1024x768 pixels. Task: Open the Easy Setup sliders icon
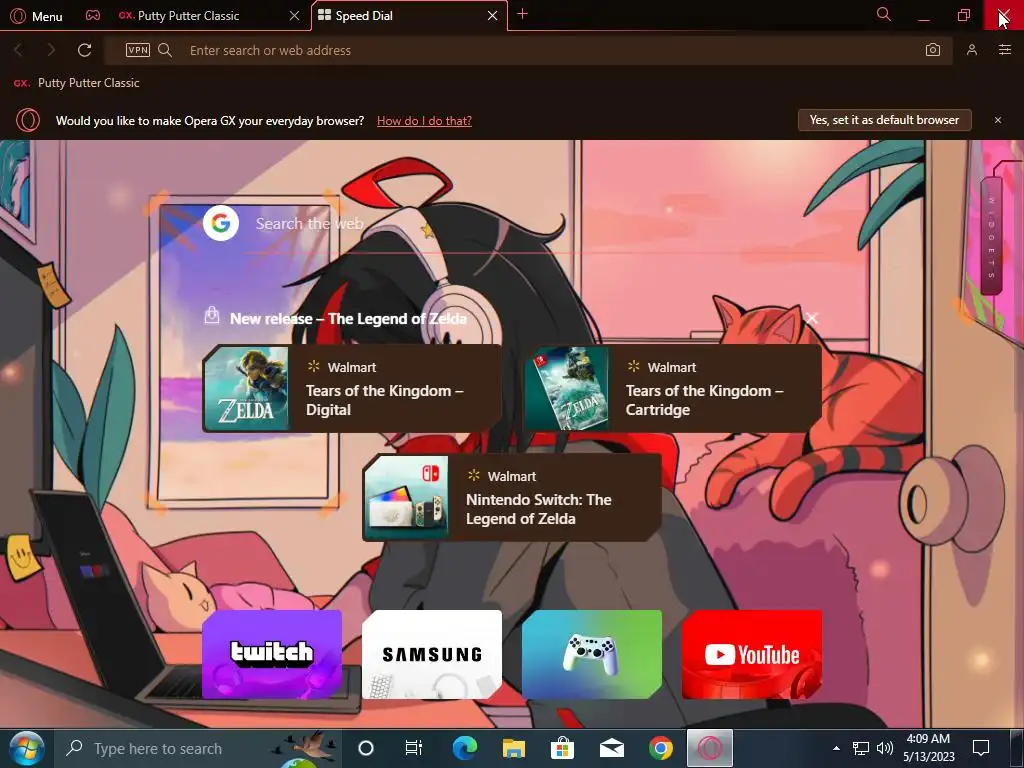[x=1005, y=50]
